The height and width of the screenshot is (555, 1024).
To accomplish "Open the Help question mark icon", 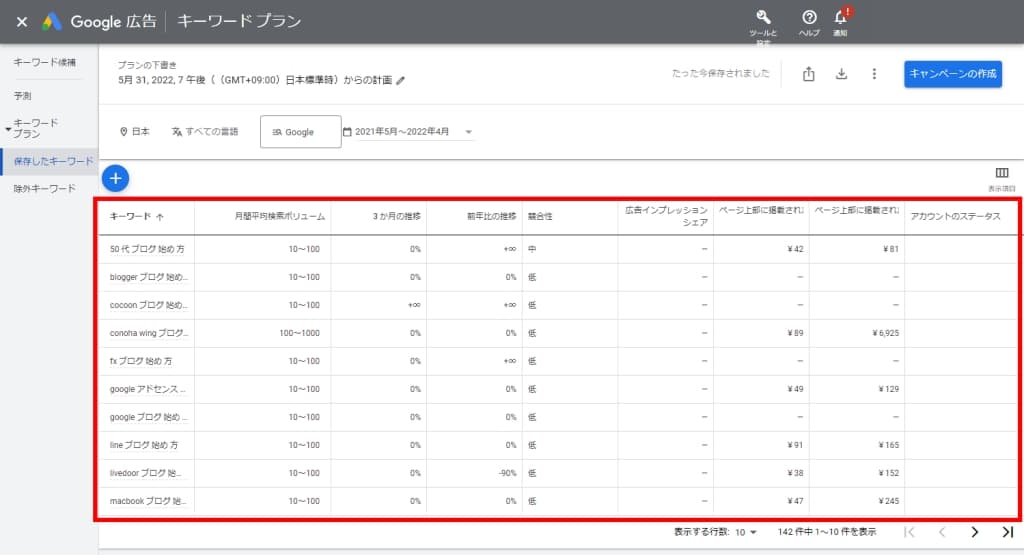I will [x=809, y=18].
